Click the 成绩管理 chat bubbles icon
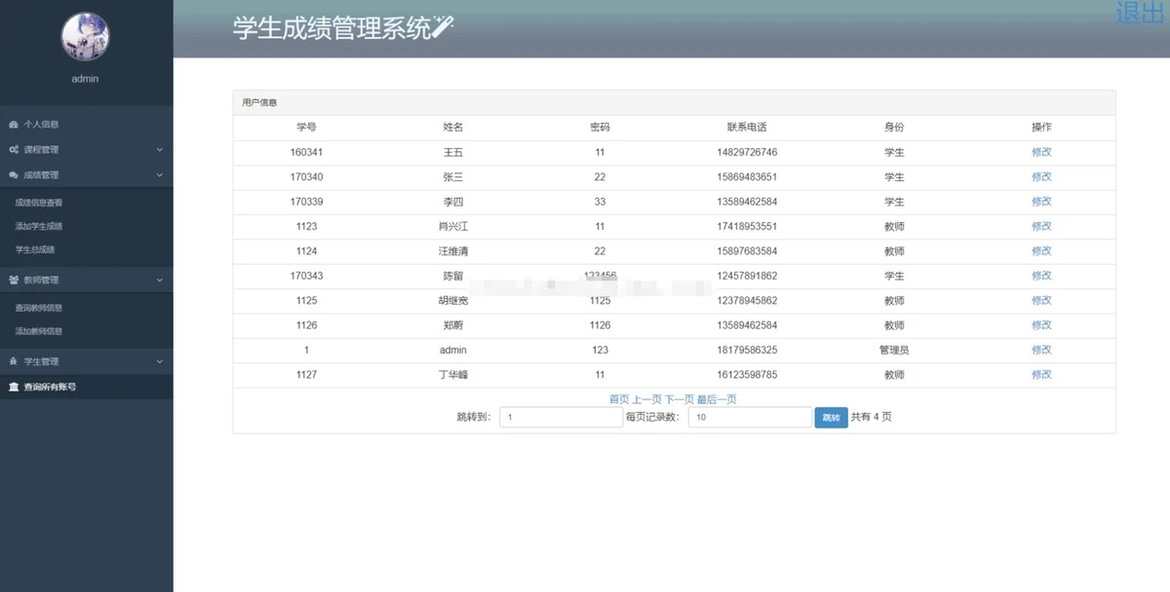Viewport: 1170px width, 592px height. point(13,175)
